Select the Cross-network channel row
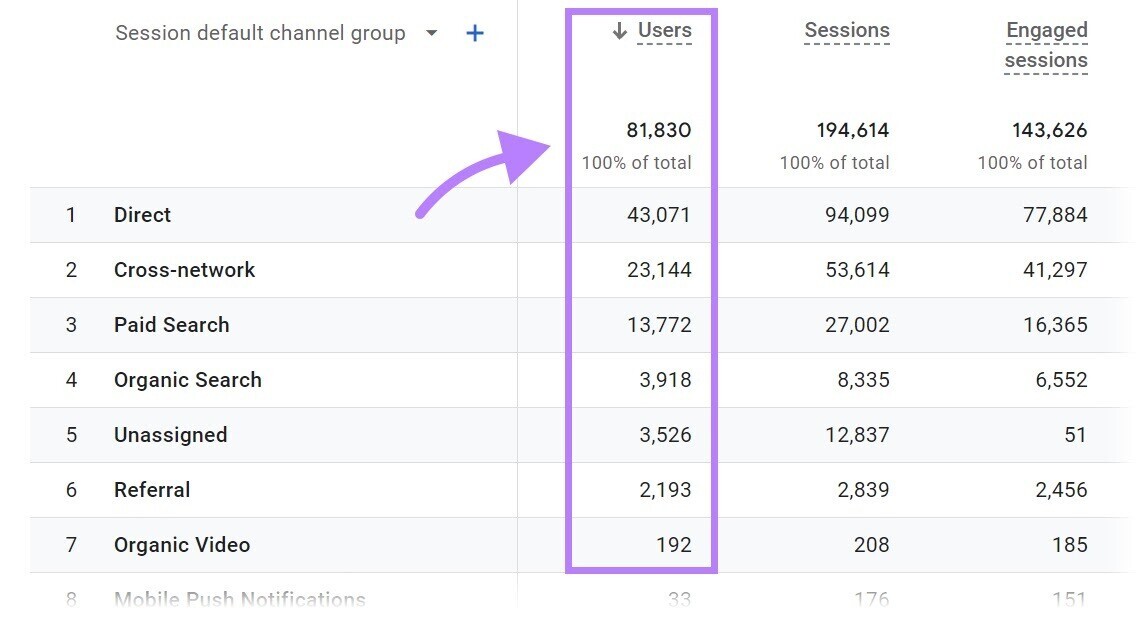Viewport: 1146px width, 619px height. (185, 269)
